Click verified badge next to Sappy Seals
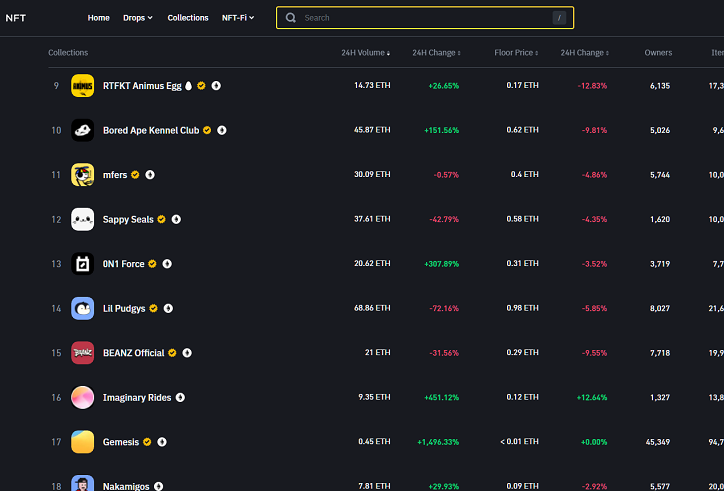Image resolution: width=724 pixels, height=491 pixels. pyautogui.click(x=162, y=219)
